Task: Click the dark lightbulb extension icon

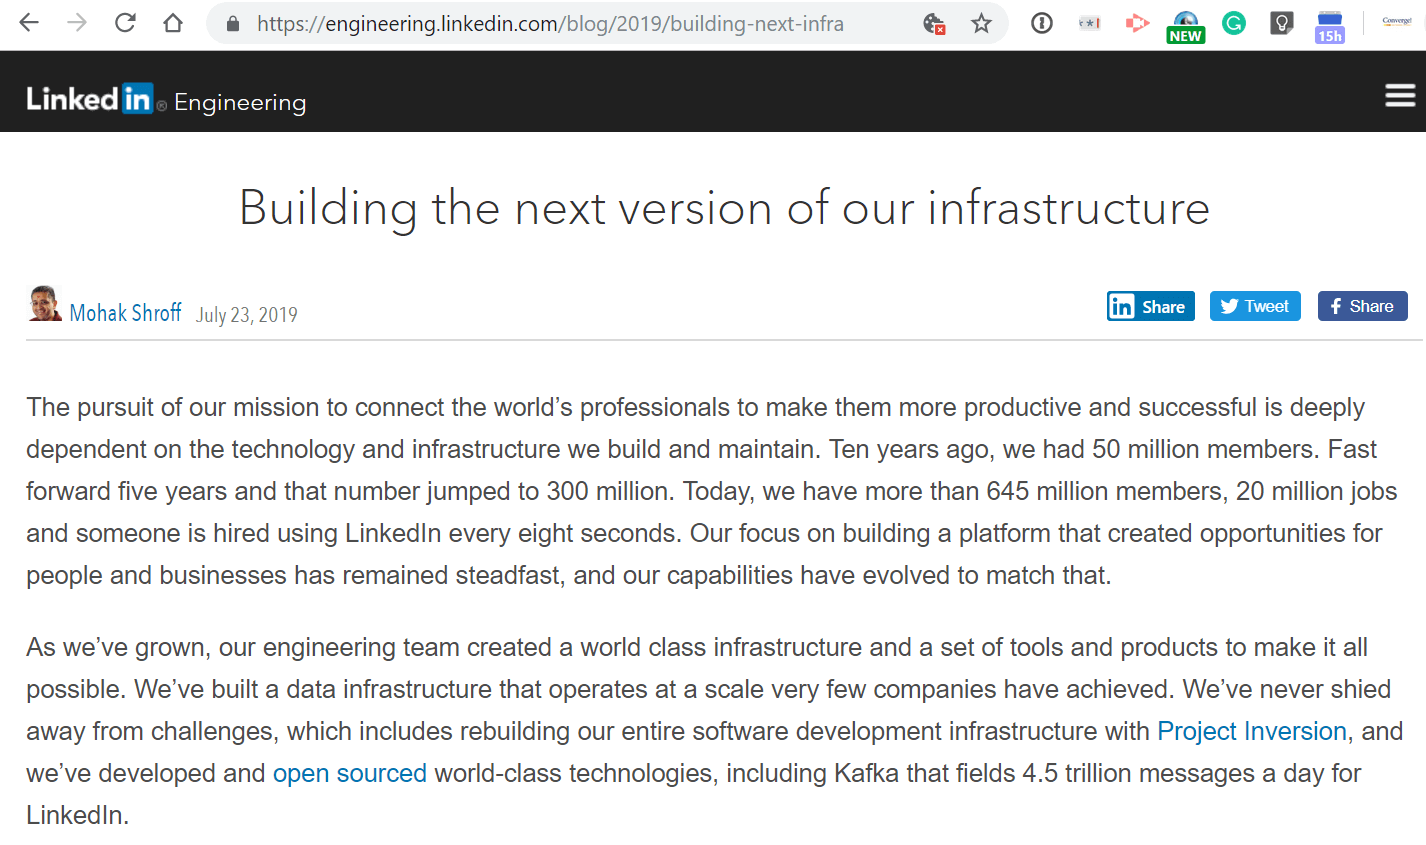Action: (1281, 23)
